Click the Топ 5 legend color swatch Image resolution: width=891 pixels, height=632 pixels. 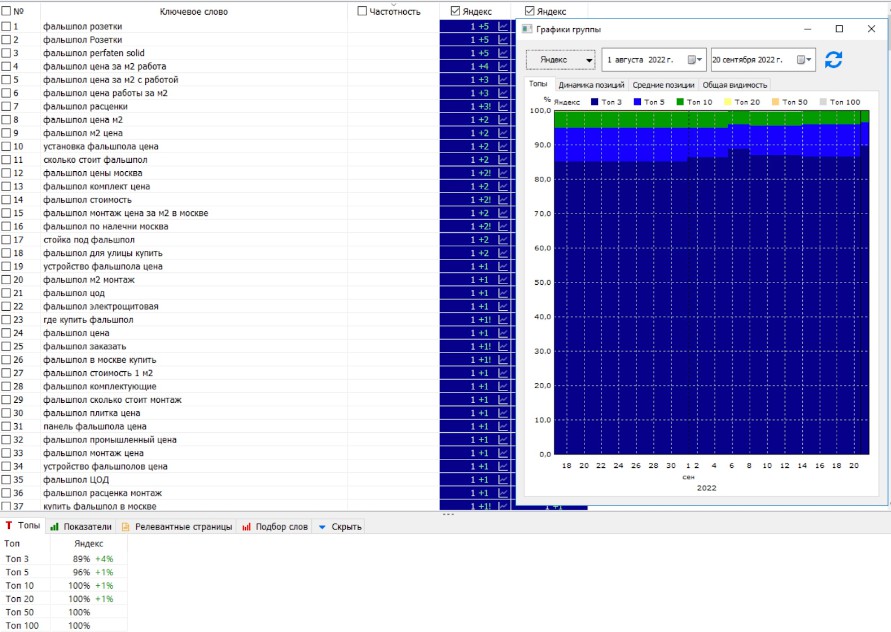click(x=637, y=102)
